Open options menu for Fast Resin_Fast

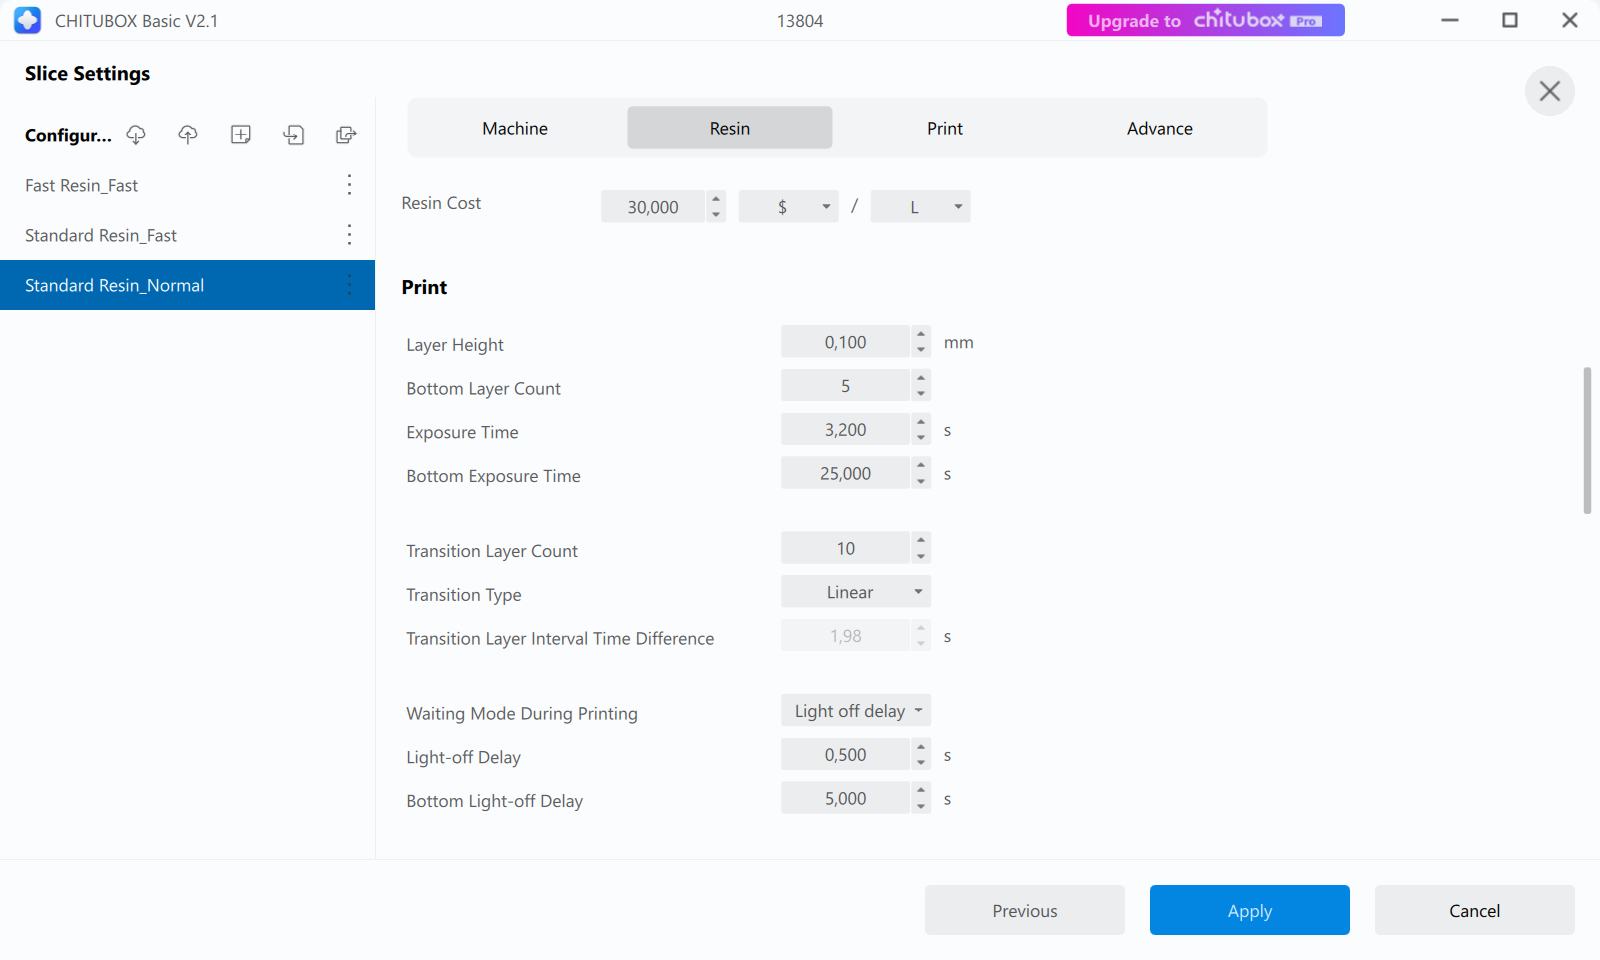349,185
